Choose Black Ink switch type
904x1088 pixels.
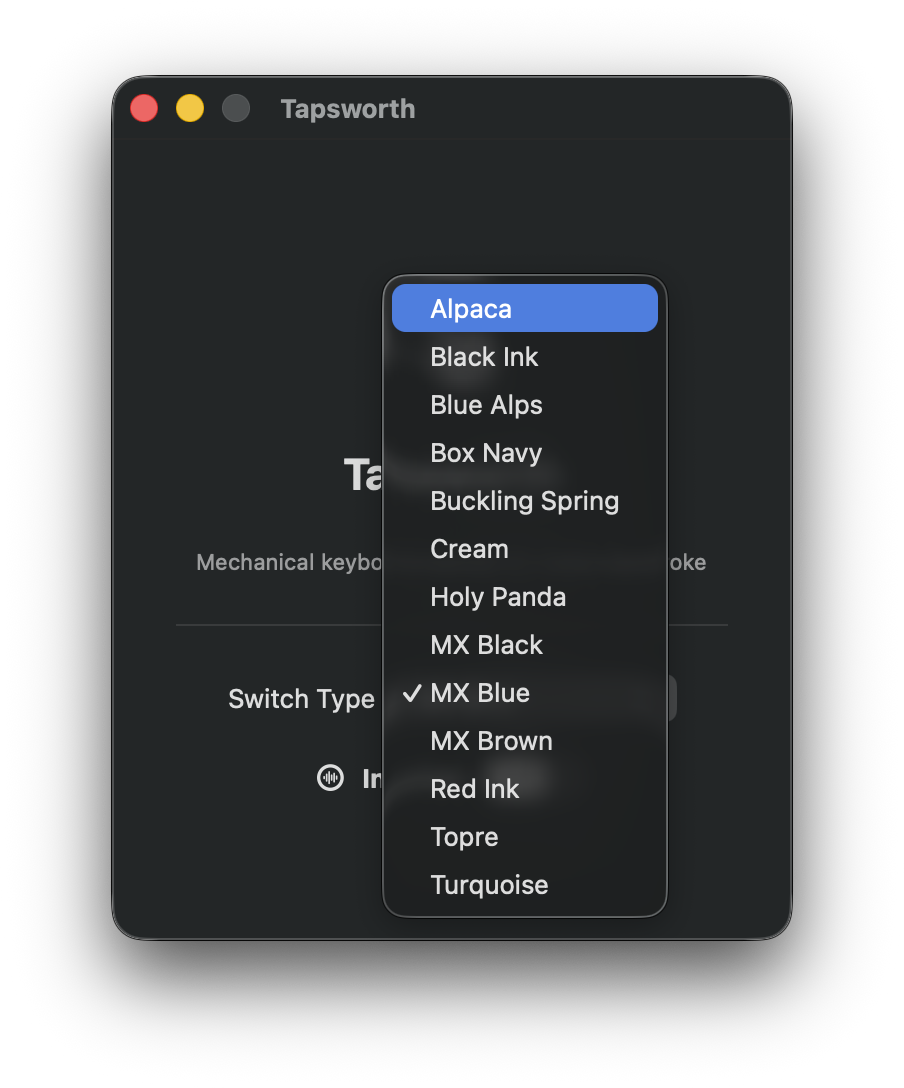tap(525, 357)
